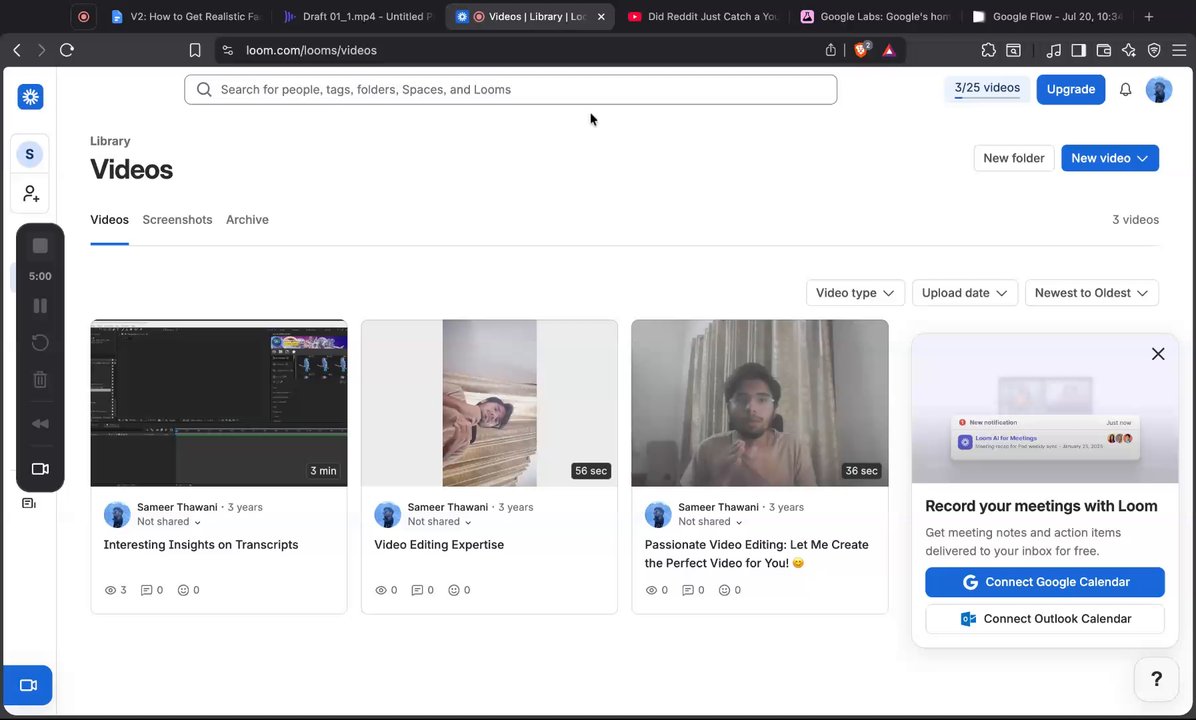Image resolution: width=1196 pixels, height=720 pixels.
Task: Click the New folder button
Action: [x=1013, y=158]
